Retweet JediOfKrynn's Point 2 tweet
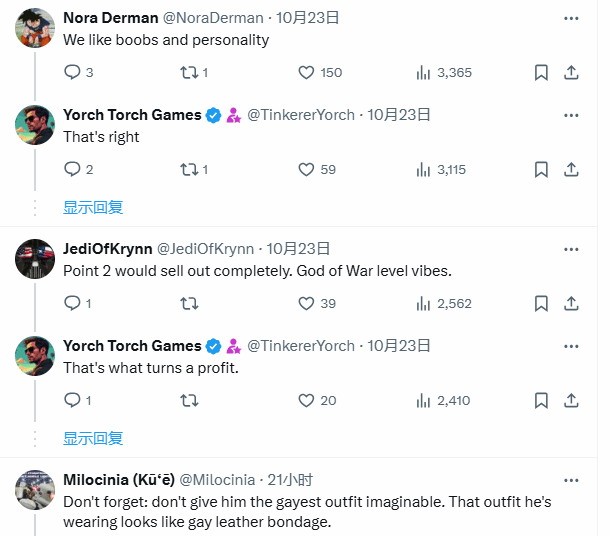The image size is (610, 536). tap(187, 303)
